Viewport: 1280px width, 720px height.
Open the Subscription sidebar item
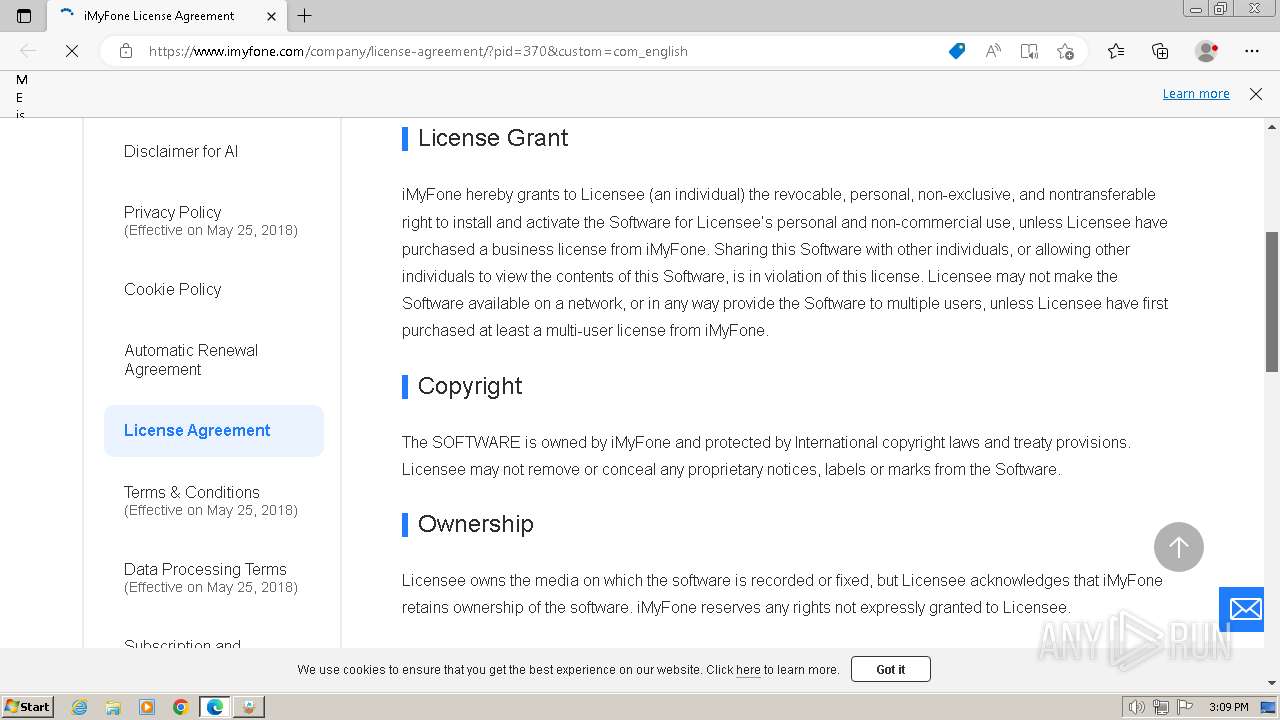point(182,644)
